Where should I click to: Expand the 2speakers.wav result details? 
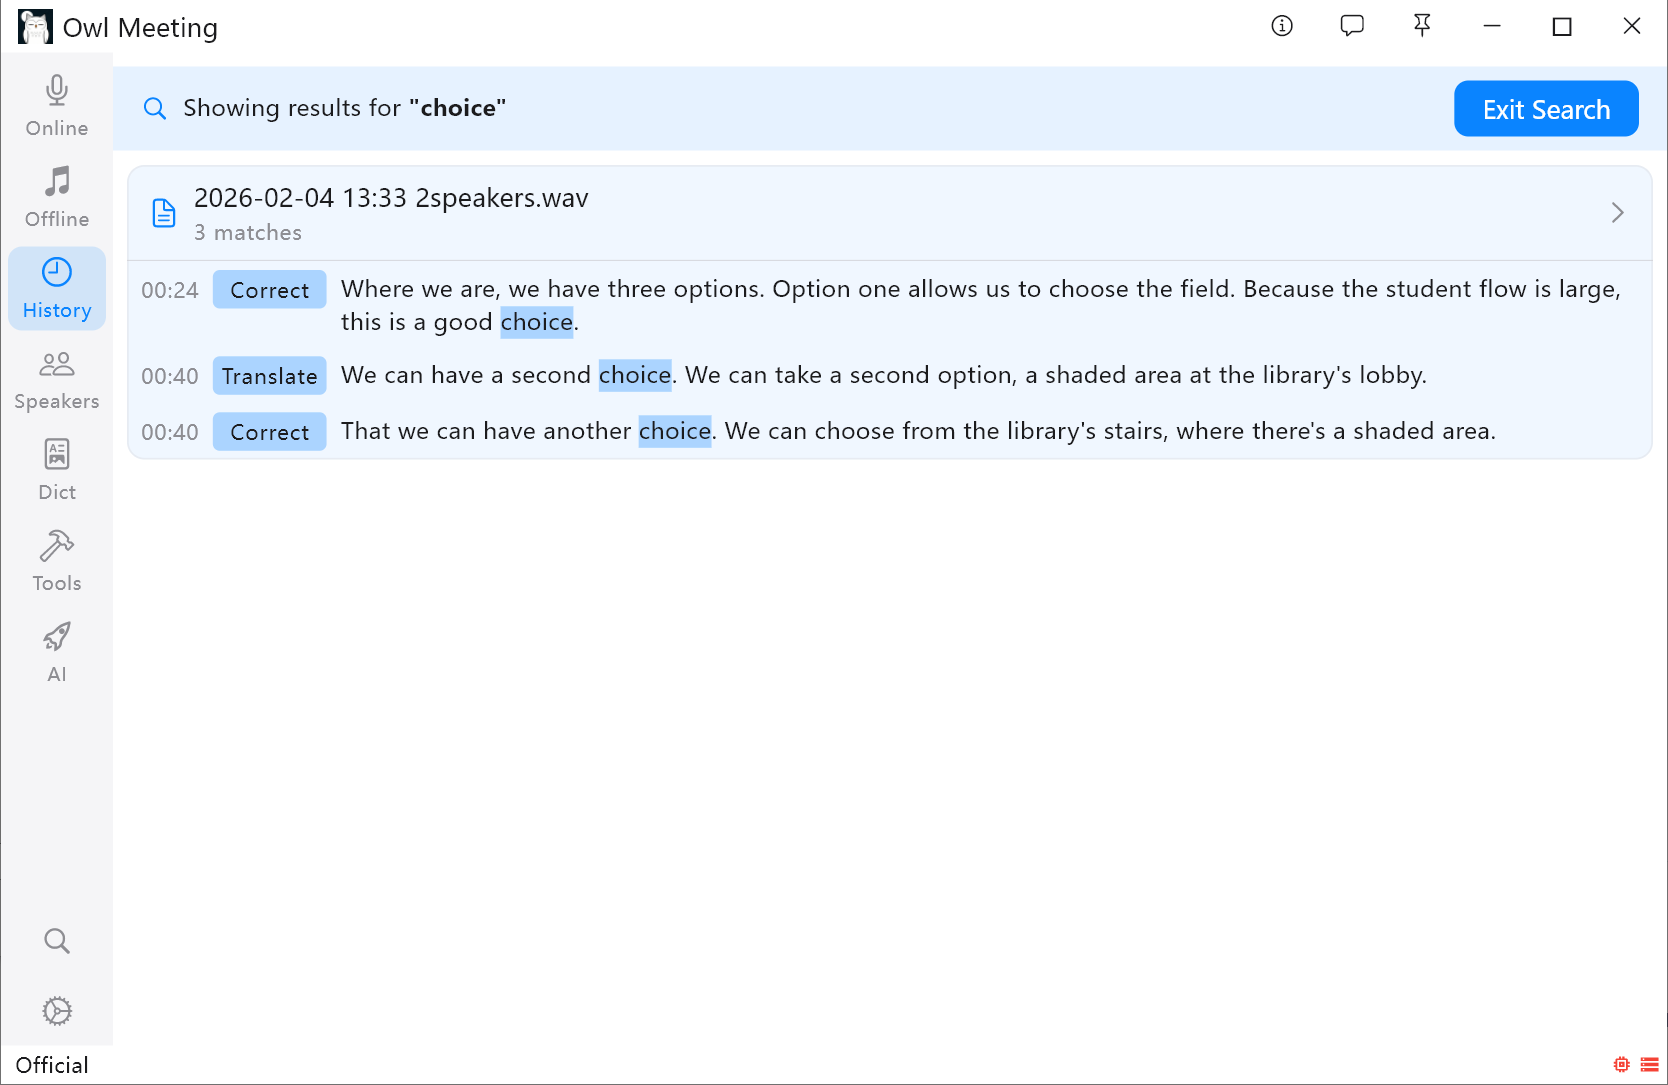[x=1617, y=212]
